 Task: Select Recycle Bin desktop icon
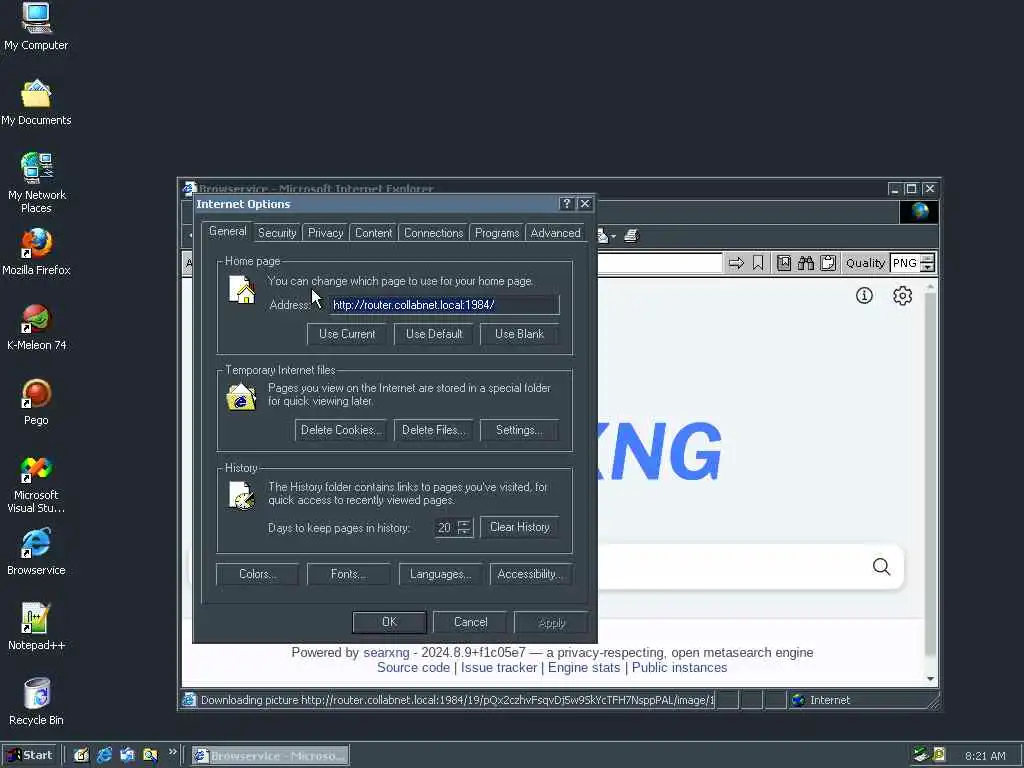pos(36,702)
